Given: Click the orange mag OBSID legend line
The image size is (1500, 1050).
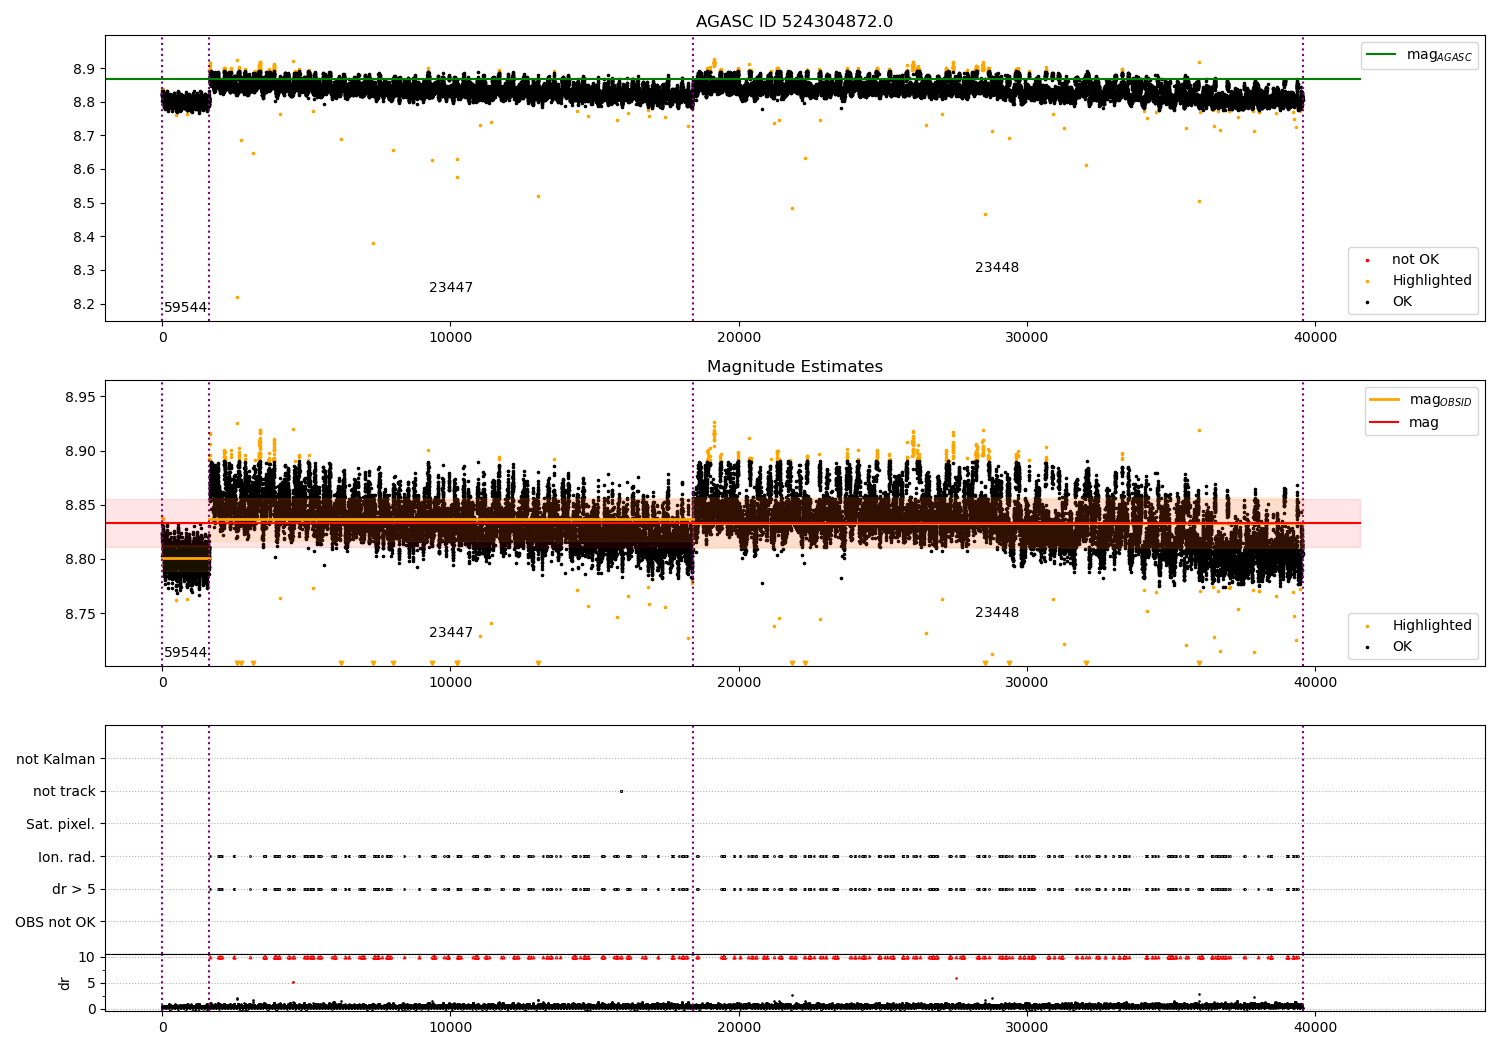Looking at the screenshot, I should [x=1384, y=400].
